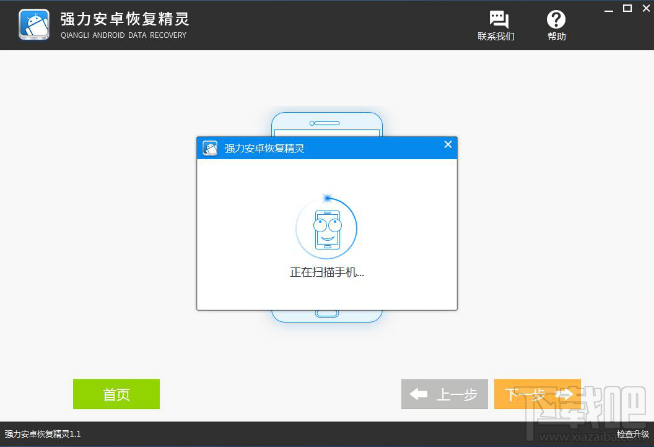Click the scanning phone face spinner animation
The height and width of the screenshot is (447, 654).
(327, 228)
